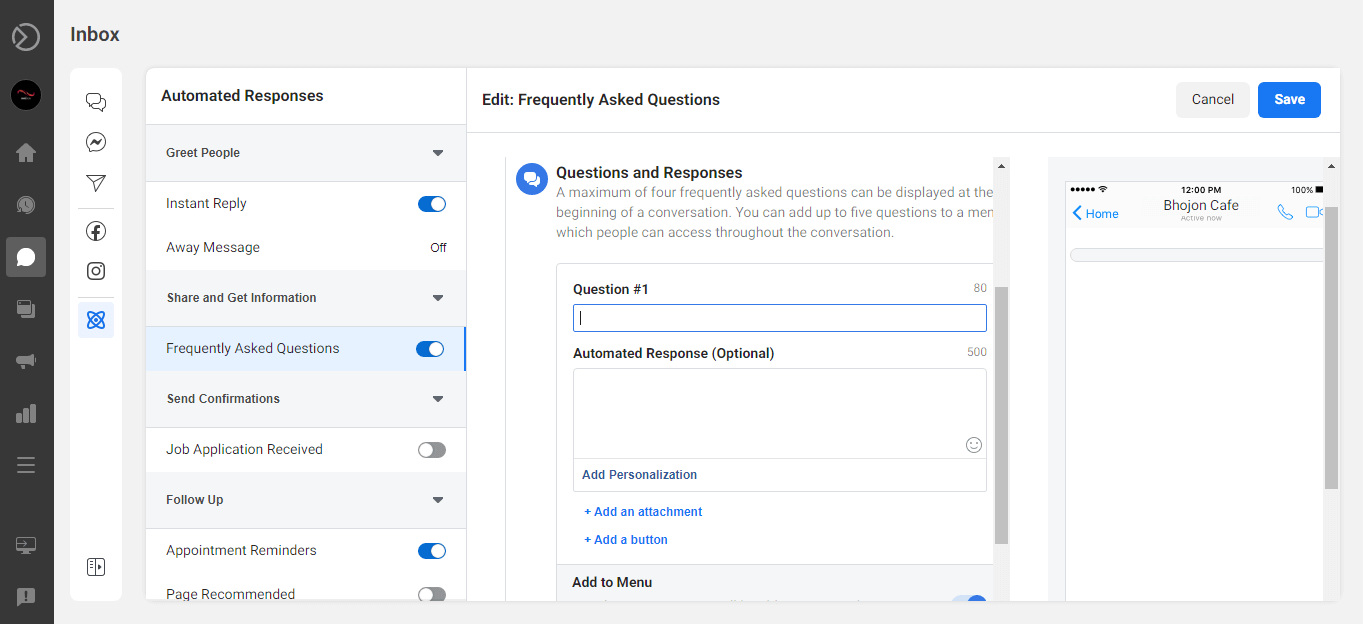
Task: Open the Insights bar chart icon
Action: click(27, 413)
